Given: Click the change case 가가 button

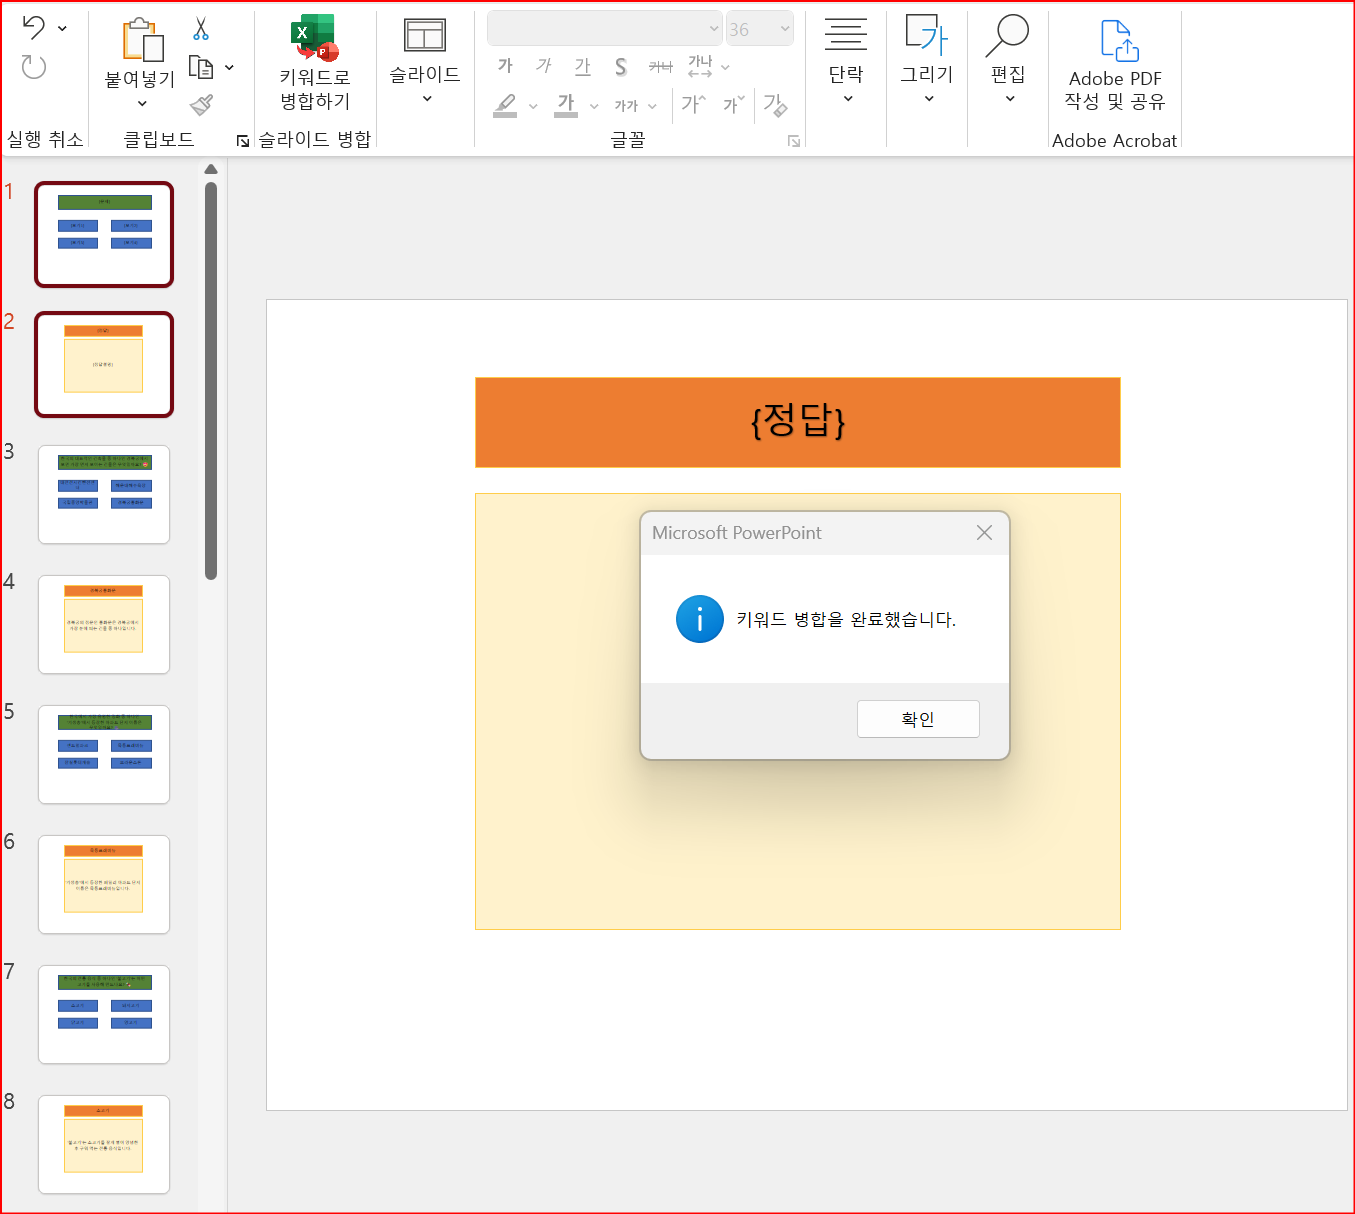Looking at the screenshot, I should 627,106.
